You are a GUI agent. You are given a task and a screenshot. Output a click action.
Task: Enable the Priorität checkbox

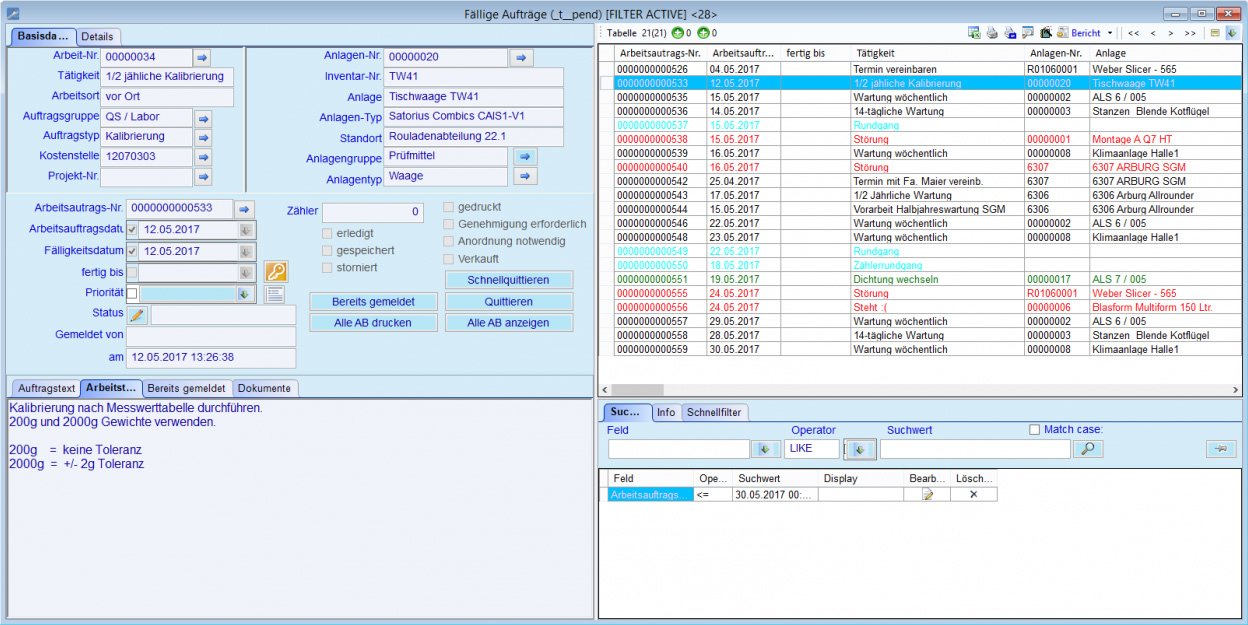pyautogui.click(x=132, y=293)
